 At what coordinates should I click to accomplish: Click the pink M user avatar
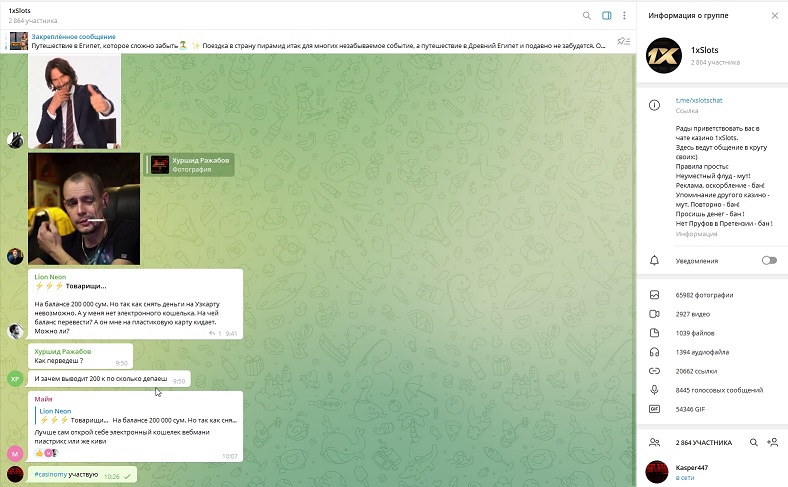(15, 454)
